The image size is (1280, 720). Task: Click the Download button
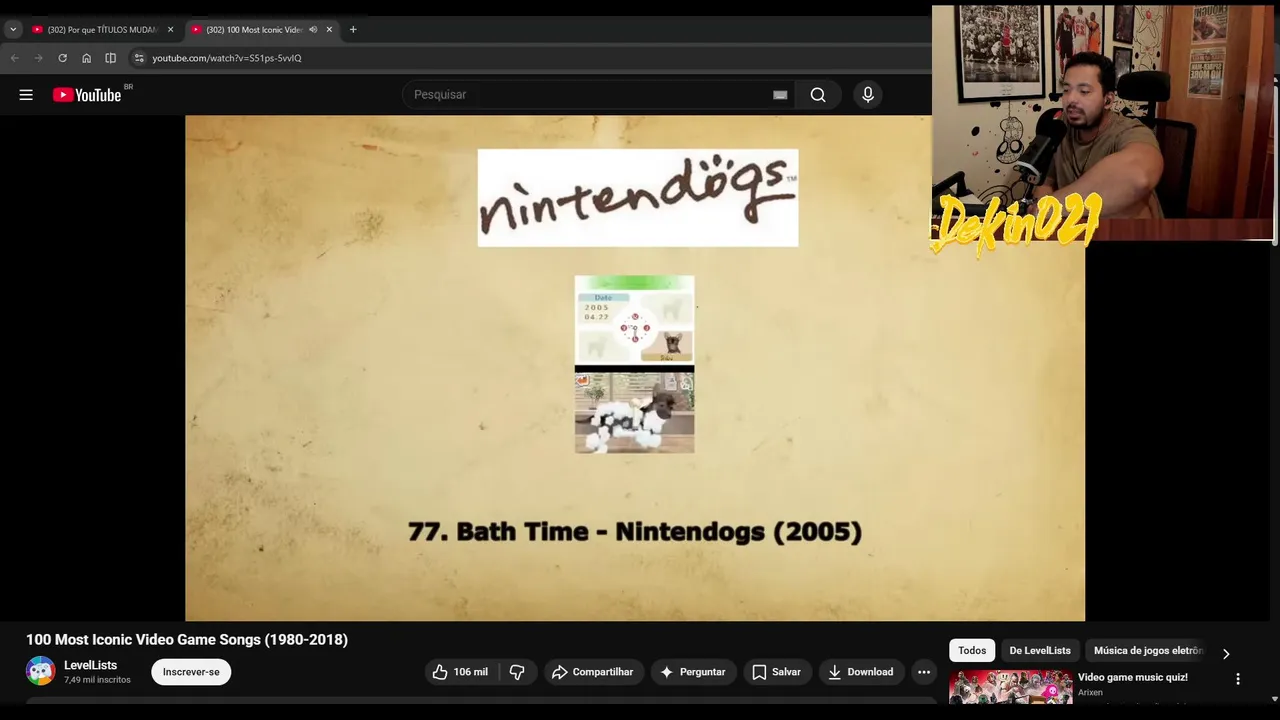861,672
